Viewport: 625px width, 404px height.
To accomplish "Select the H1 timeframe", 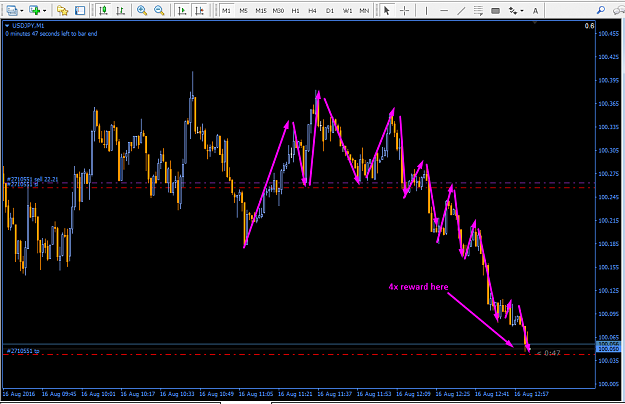I will (295, 11).
